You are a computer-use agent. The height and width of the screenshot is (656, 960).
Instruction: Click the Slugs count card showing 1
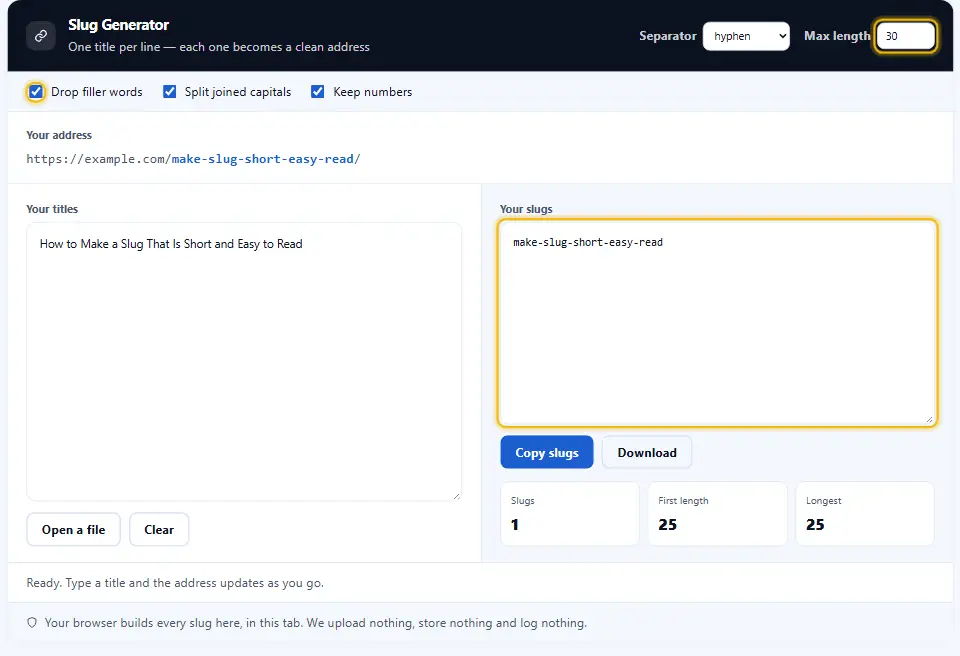(x=570, y=514)
